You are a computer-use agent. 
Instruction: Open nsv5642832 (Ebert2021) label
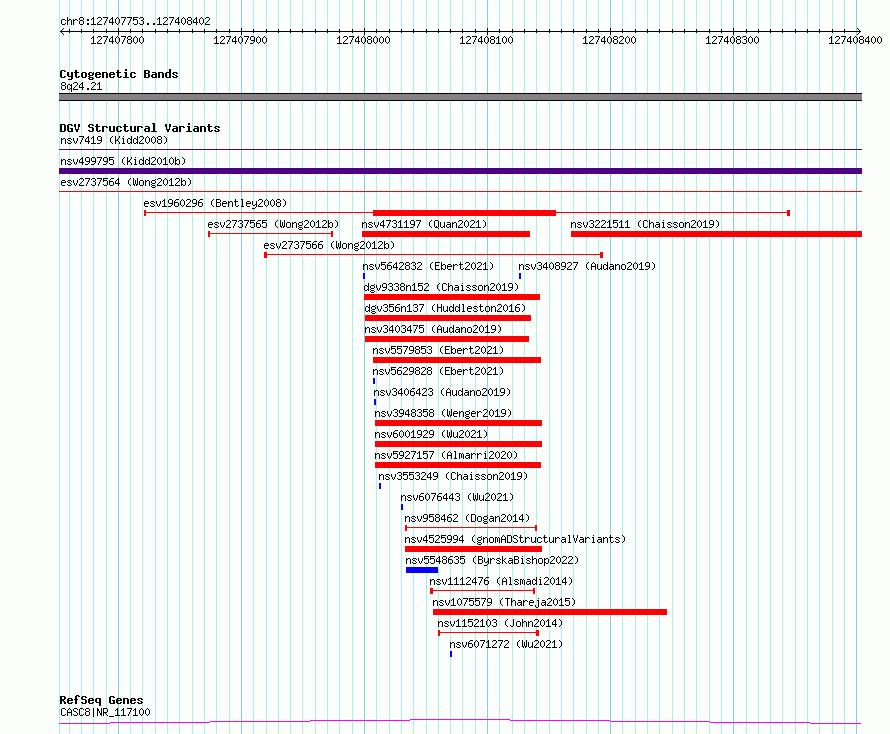428,266
